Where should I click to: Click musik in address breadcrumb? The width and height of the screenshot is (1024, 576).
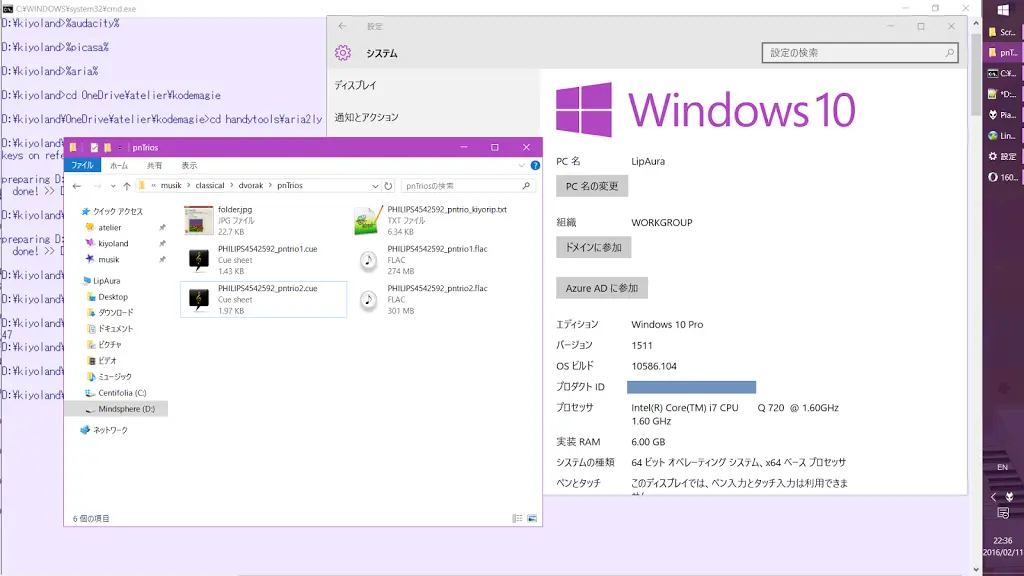pyautogui.click(x=171, y=185)
